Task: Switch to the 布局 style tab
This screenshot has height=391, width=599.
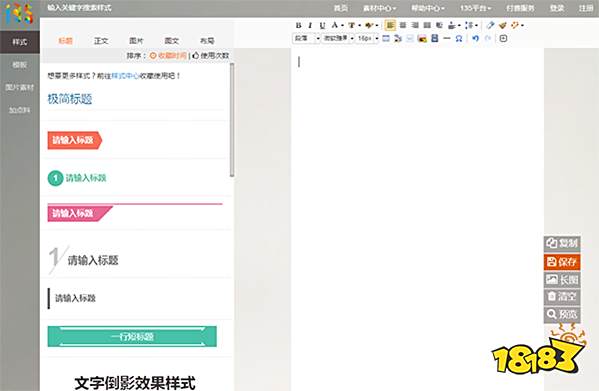Action: 207,40
